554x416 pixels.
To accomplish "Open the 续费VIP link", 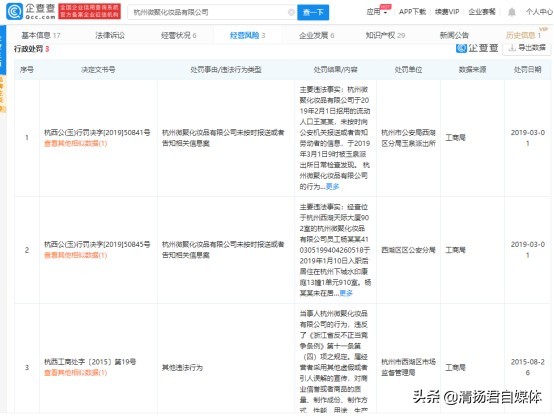I will (x=447, y=12).
